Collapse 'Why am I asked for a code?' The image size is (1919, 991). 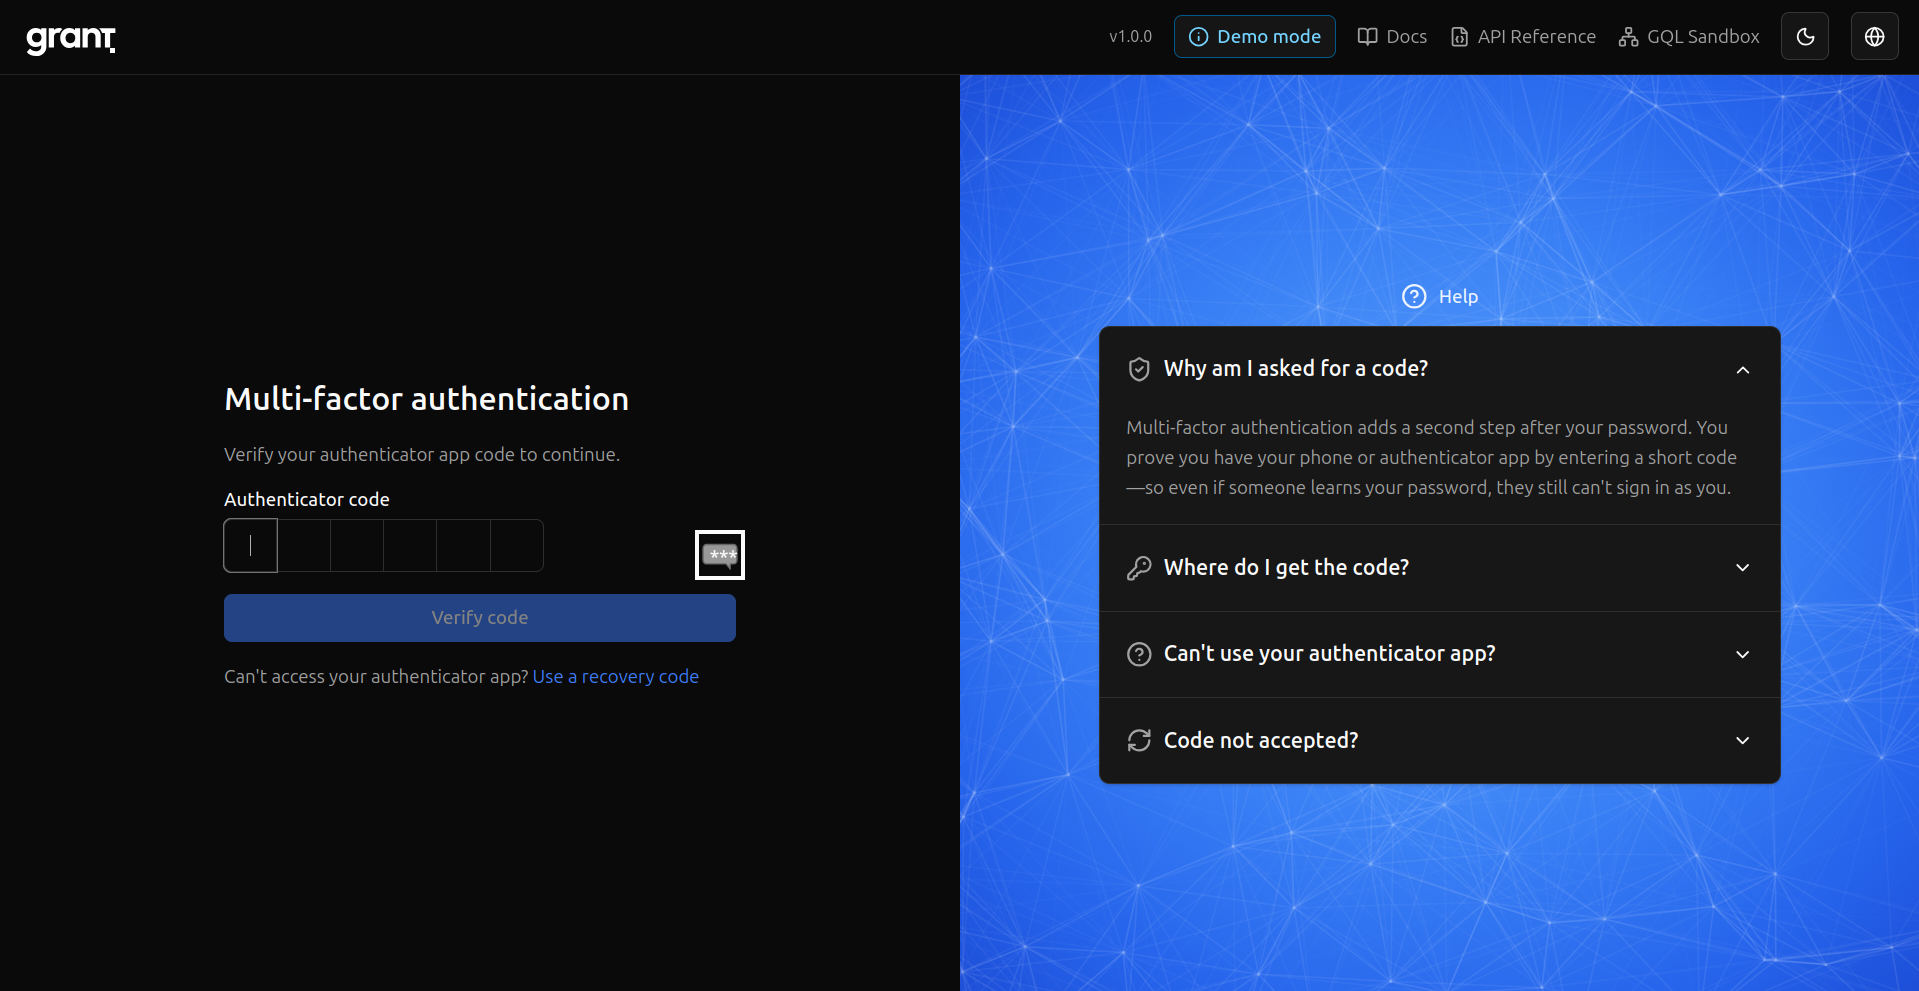click(1440, 369)
